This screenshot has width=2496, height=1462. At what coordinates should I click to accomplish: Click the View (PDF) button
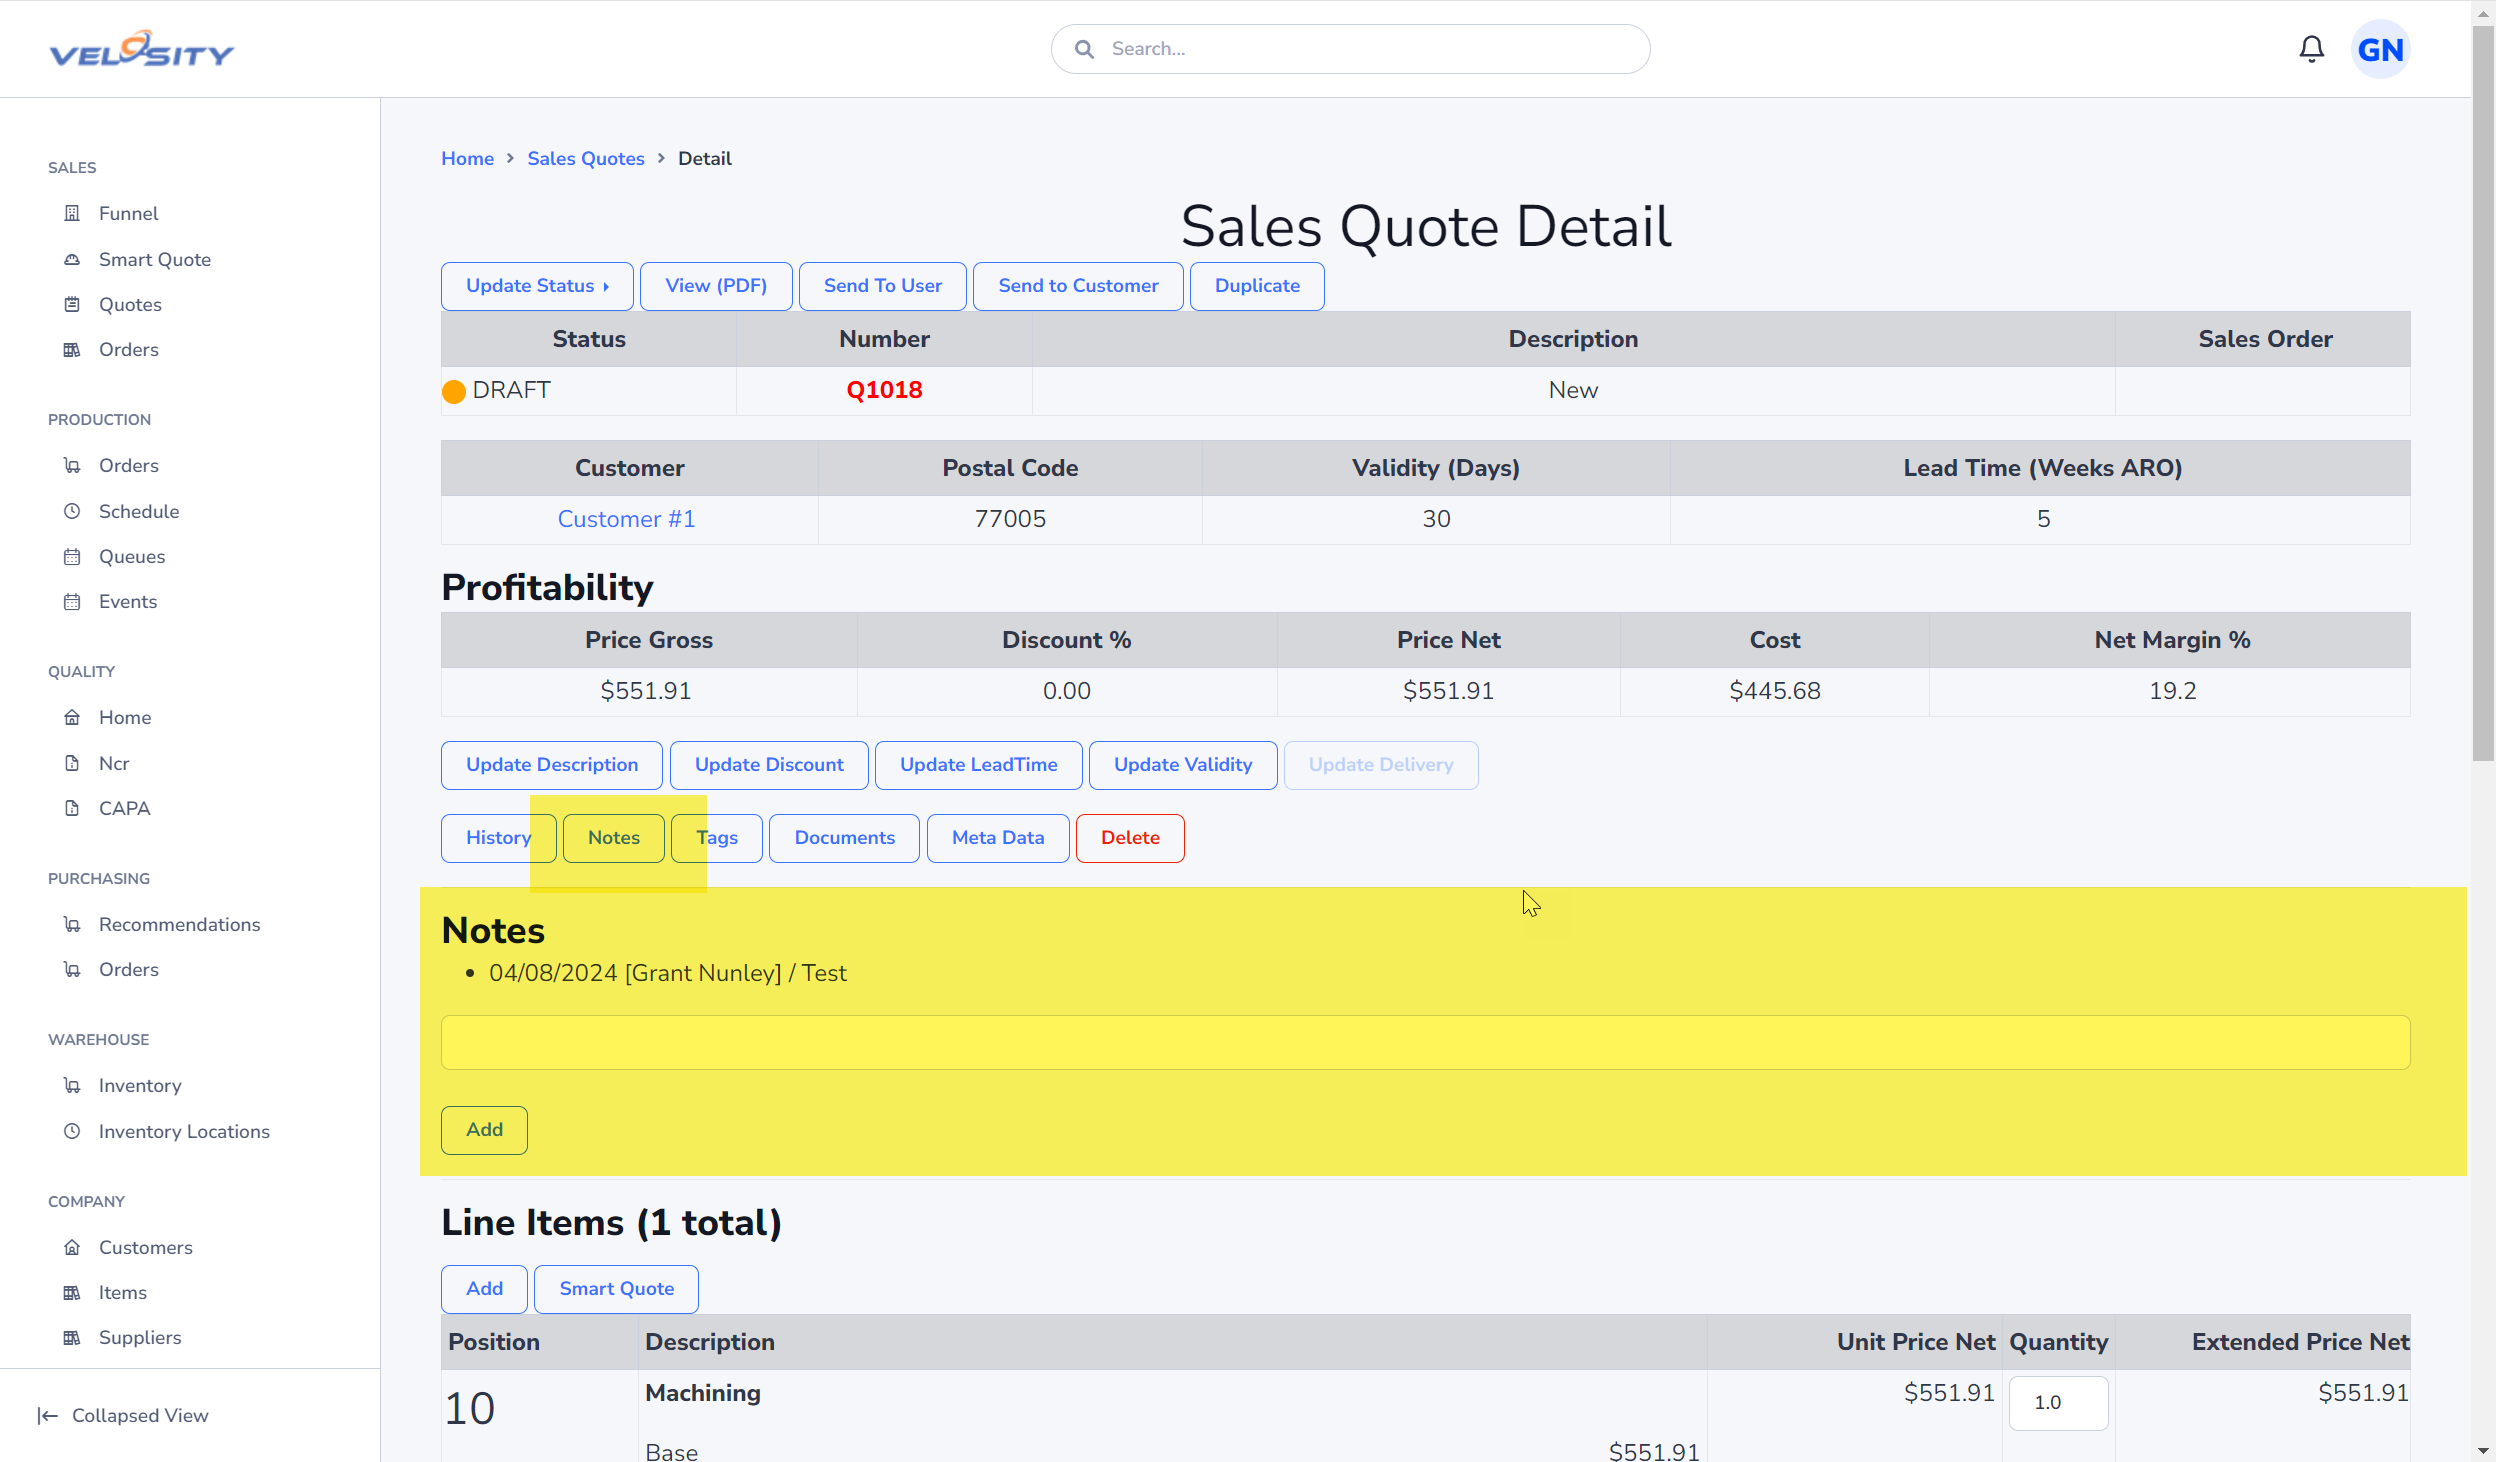716,286
